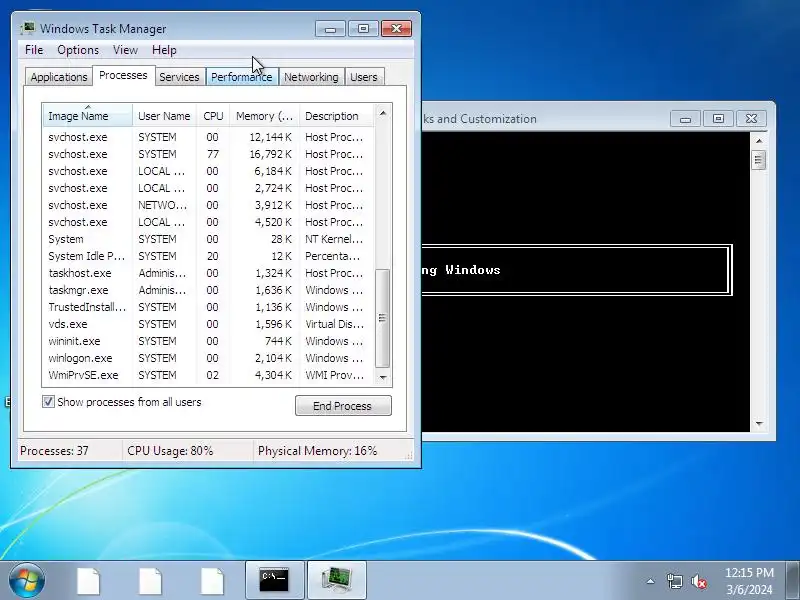Select svchost.exe row with 12,144 K memory

(x=209, y=137)
